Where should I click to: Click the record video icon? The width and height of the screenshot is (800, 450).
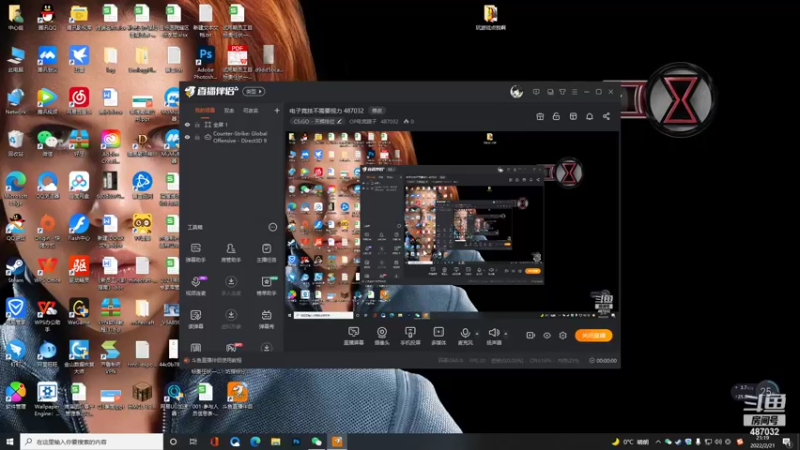tap(531, 335)
